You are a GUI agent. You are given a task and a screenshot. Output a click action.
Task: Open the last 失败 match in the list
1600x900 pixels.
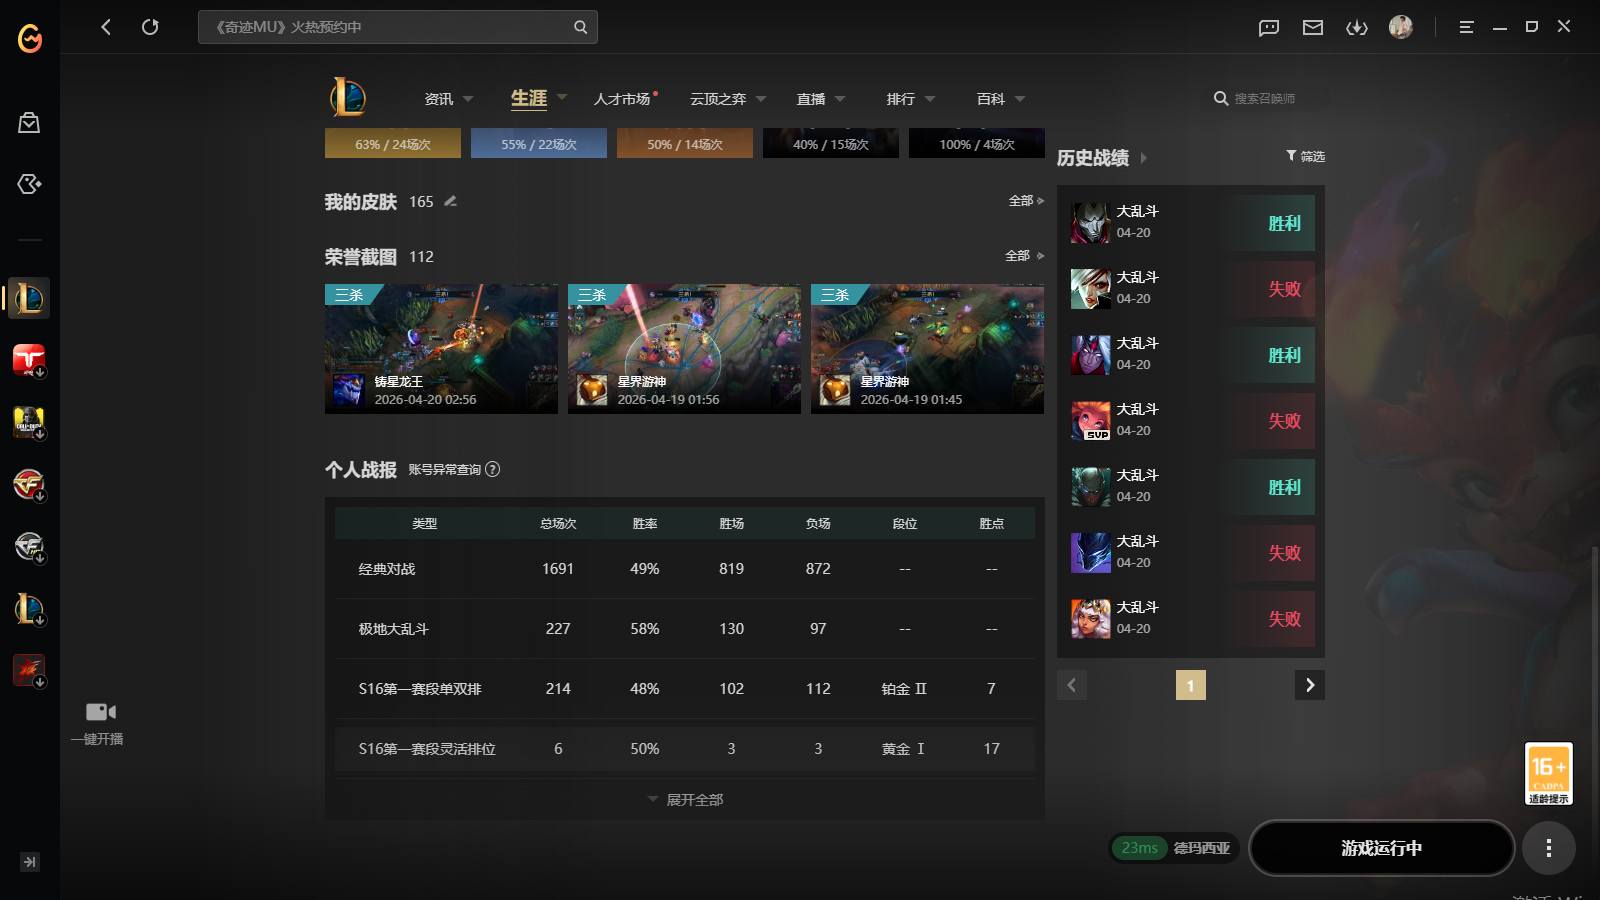point(1191,619)
